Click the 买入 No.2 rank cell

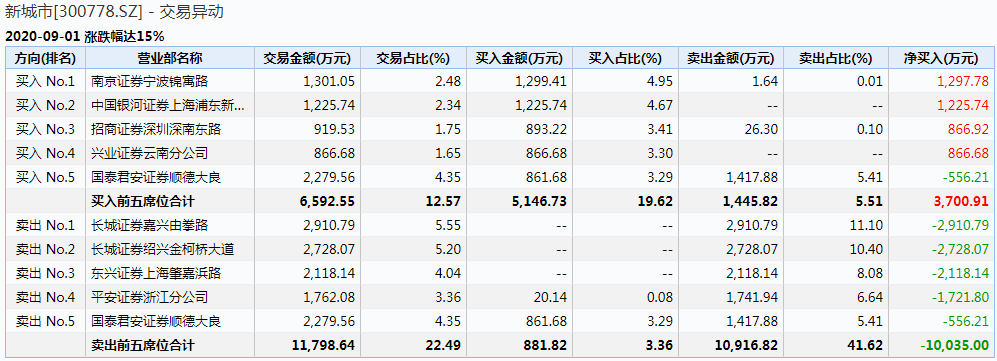pyautogui.click(x=45, y=106)
